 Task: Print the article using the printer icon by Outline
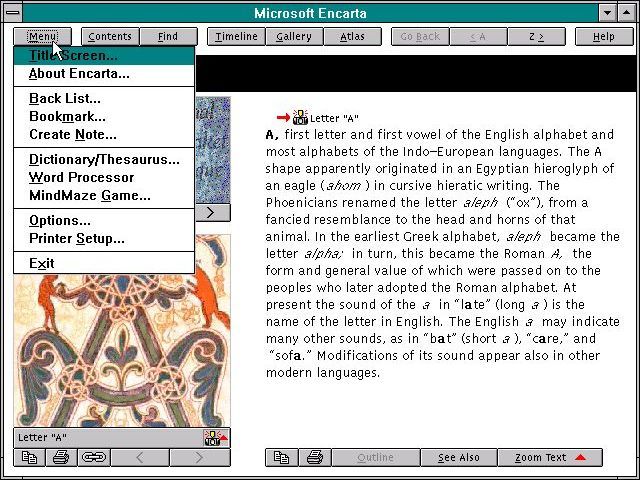coord(315,458)
